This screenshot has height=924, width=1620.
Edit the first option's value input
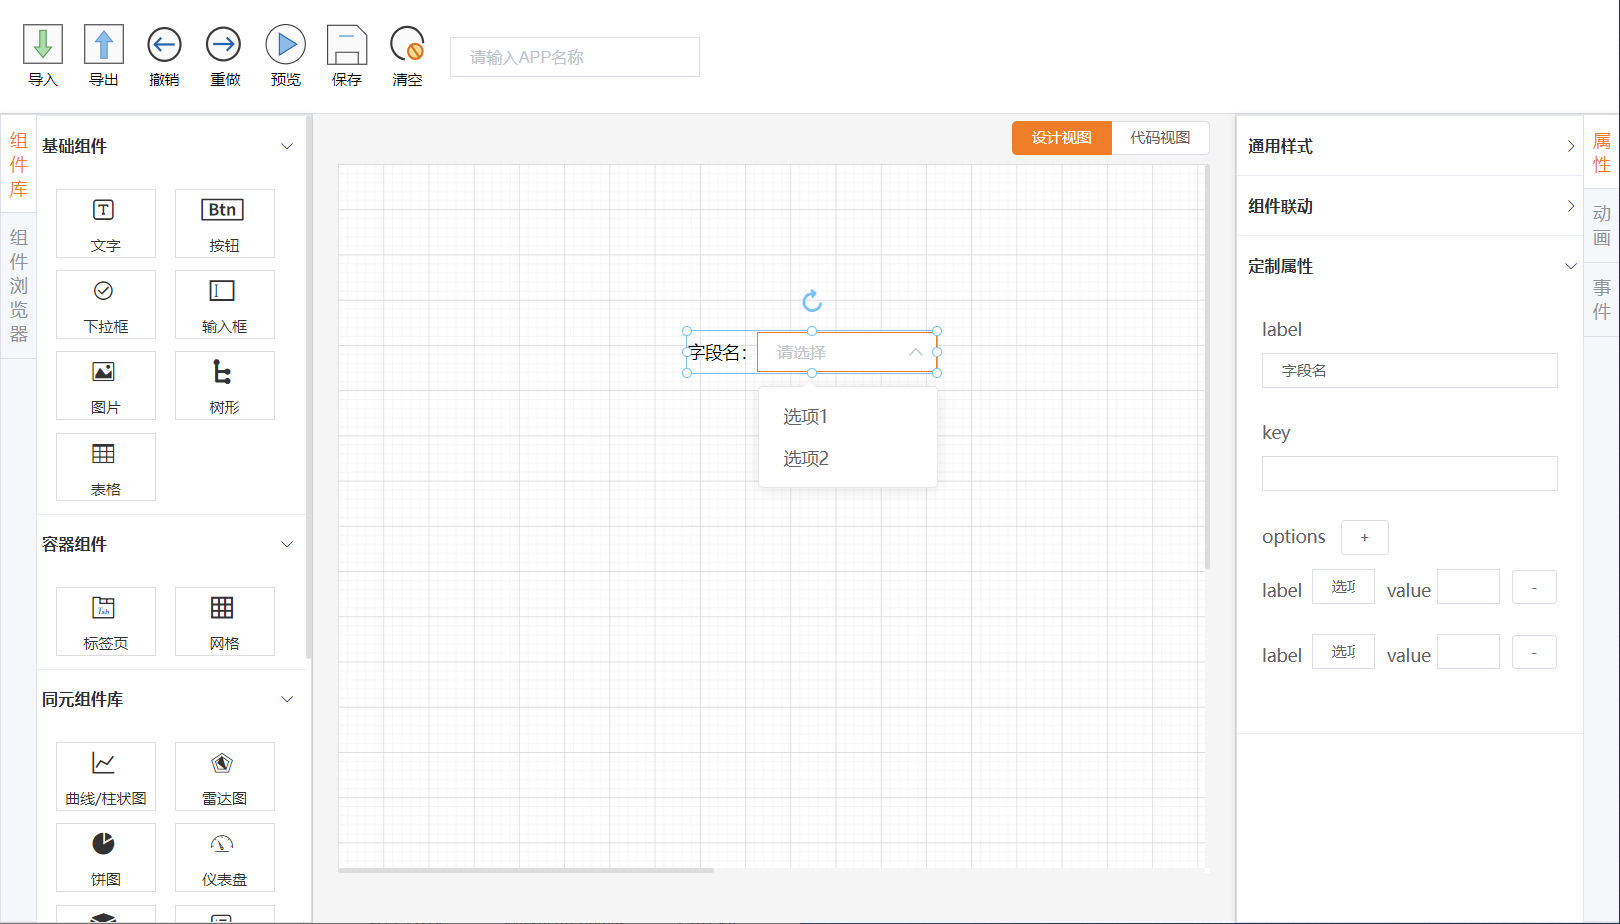pos(1468,586)
